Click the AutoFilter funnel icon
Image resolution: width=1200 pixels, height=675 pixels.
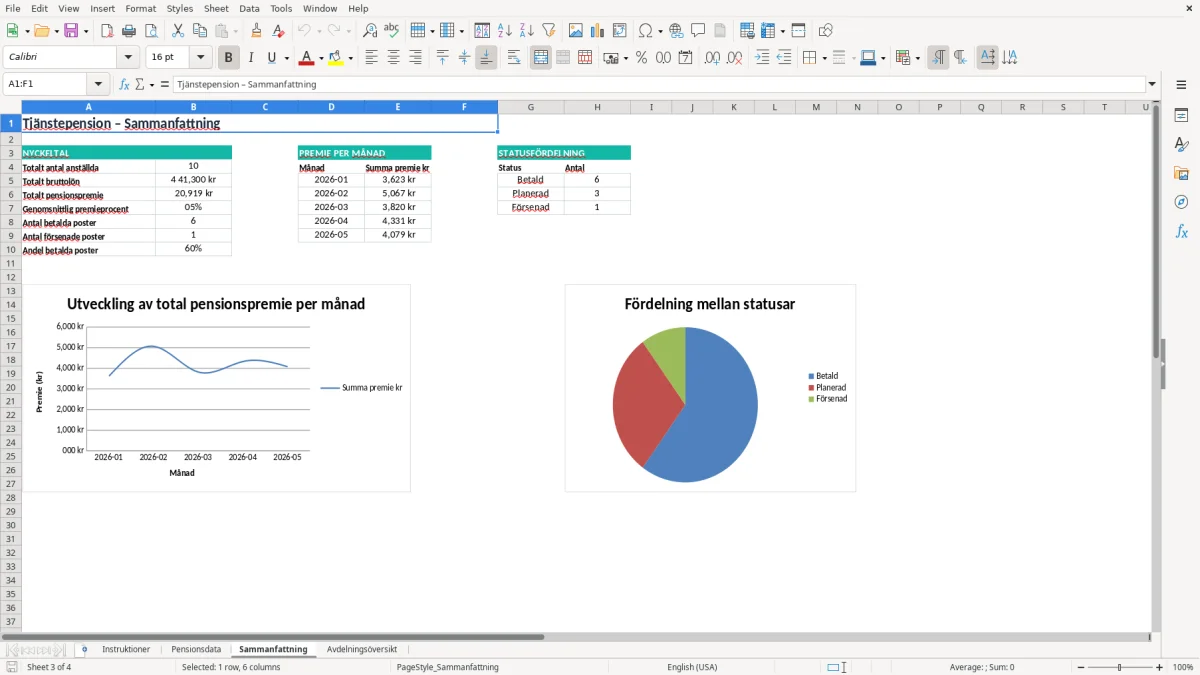549,31
